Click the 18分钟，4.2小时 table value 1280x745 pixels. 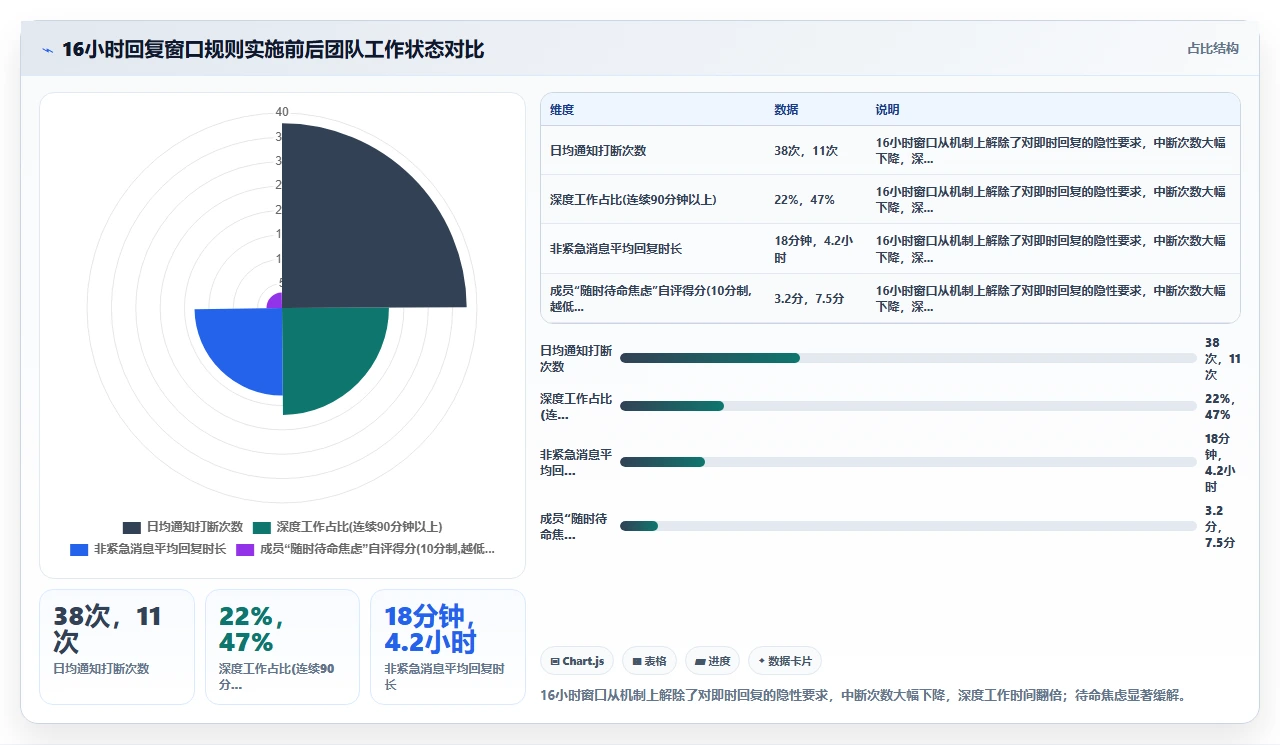(x=813, y=249)
